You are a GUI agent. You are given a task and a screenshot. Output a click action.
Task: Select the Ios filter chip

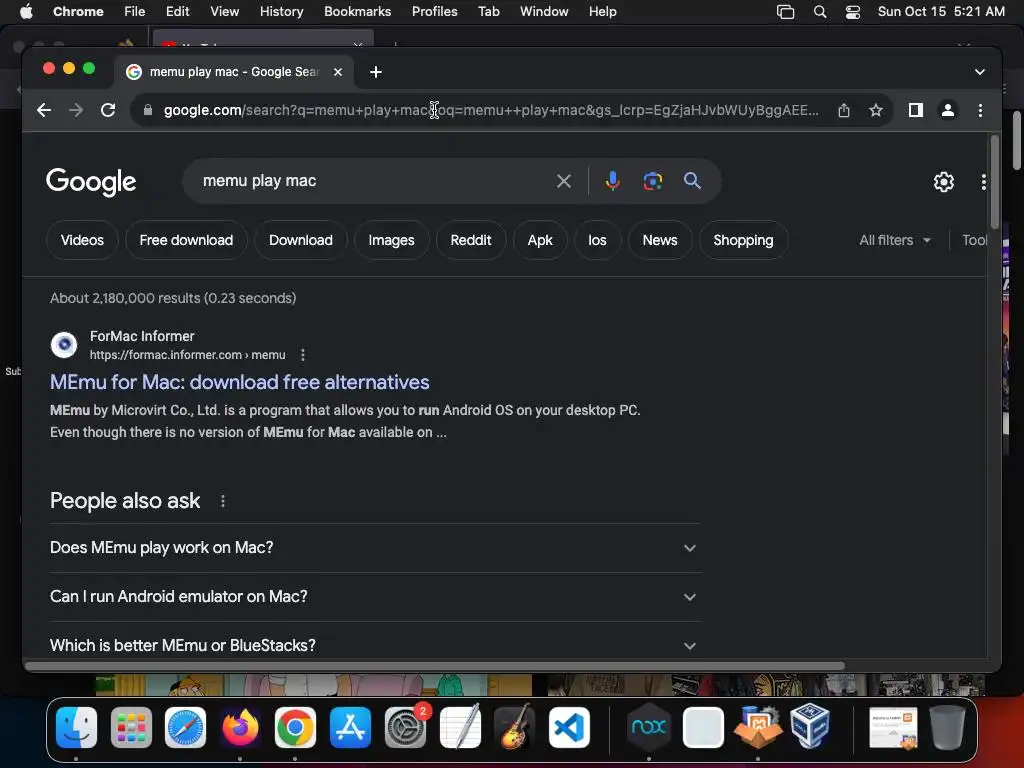click(x=597, y=240)
